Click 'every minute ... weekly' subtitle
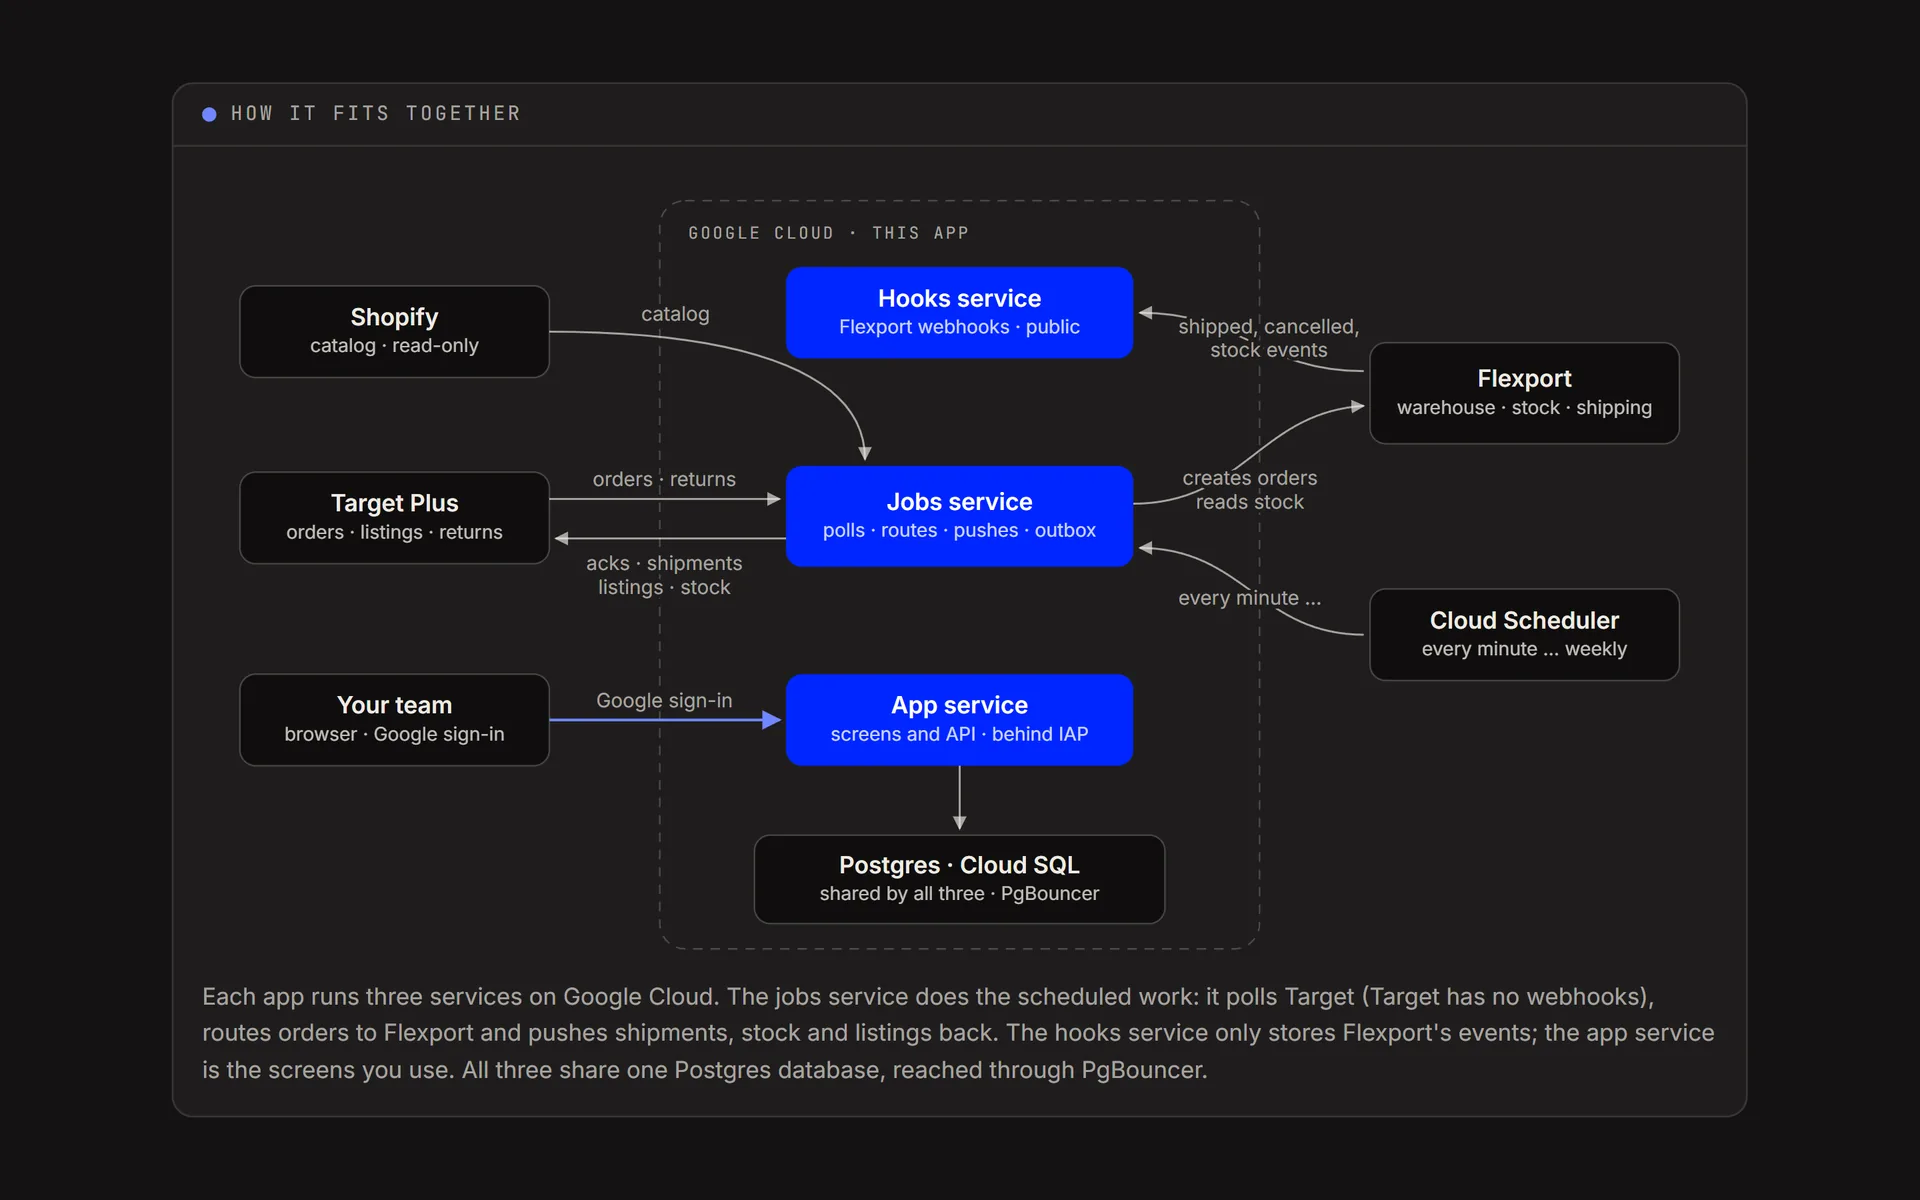 1524,649
